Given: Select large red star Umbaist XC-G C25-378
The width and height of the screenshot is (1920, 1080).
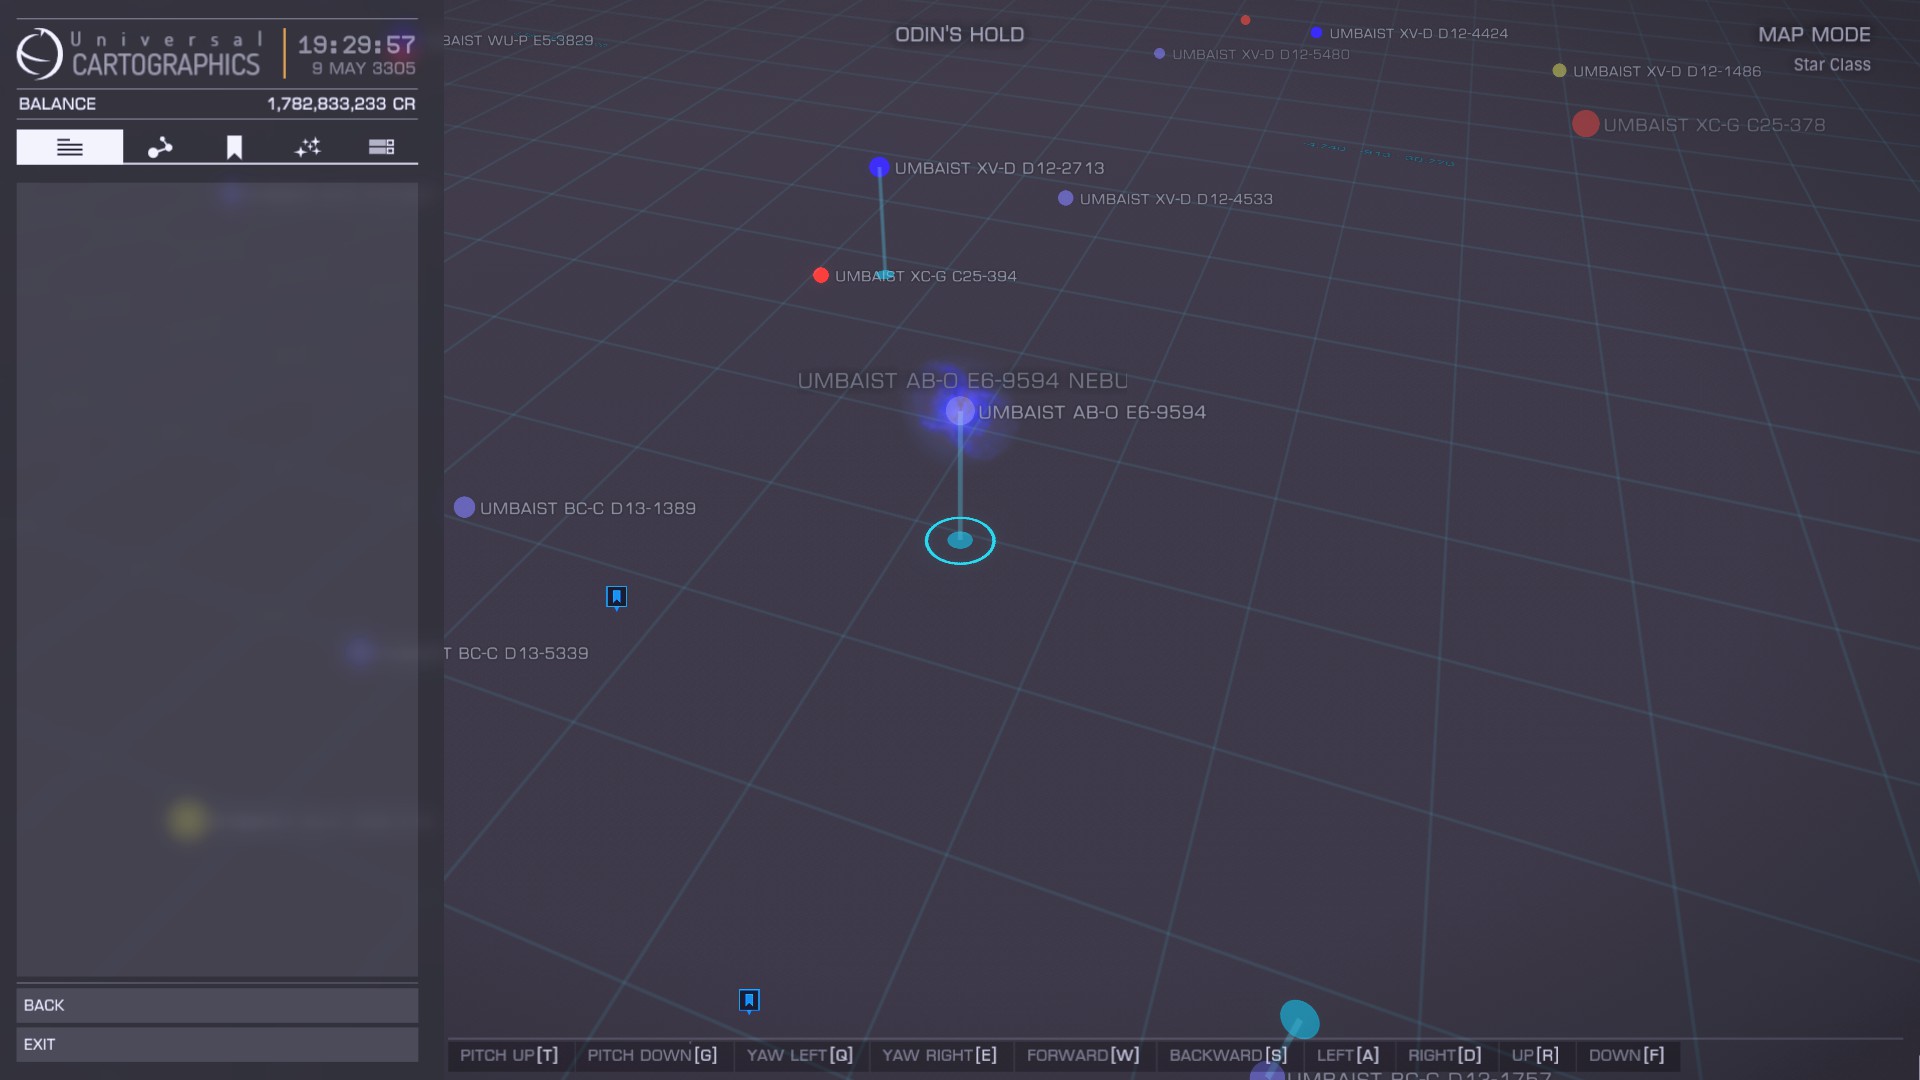Looking at the screenshot, I should [x=1585, y=124].
